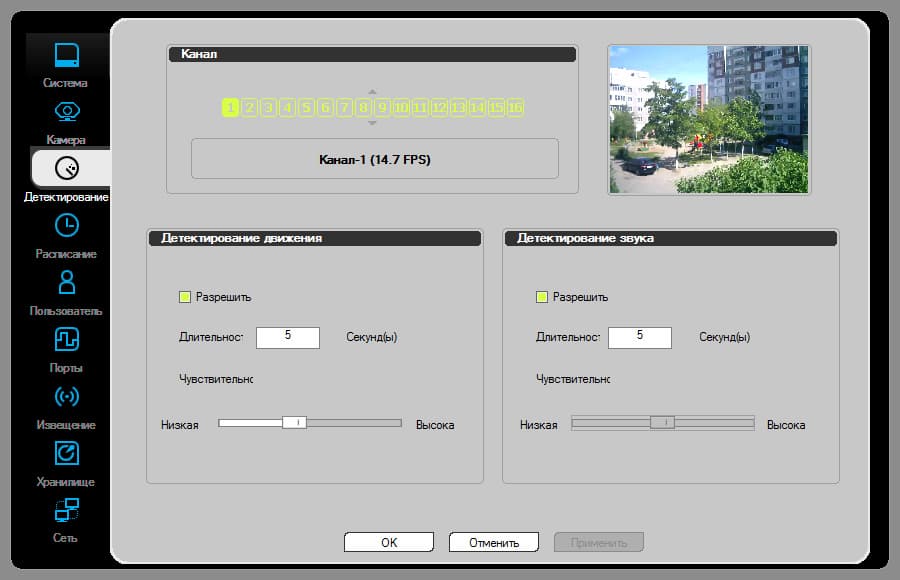
Task: Open the Пользователь person icon
Action: coord(67,282)
